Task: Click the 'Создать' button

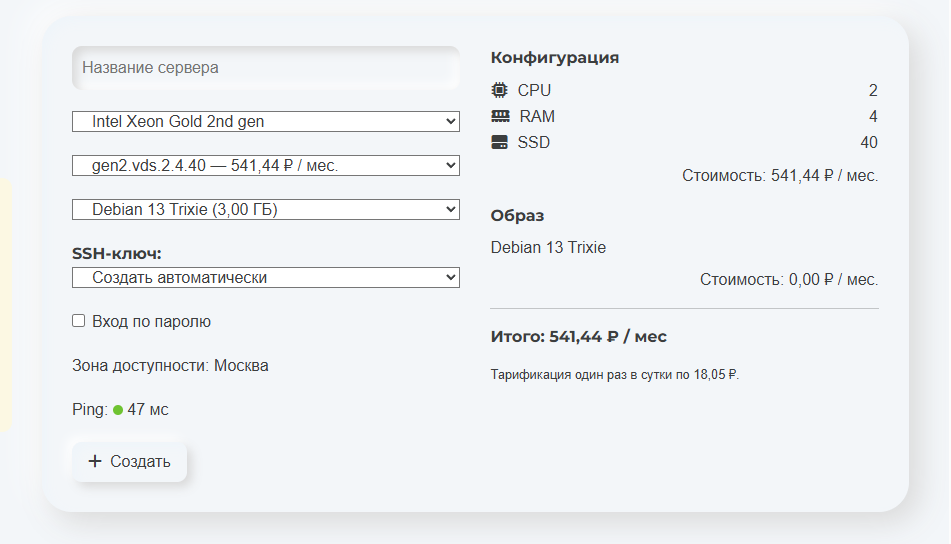Action: (129, 462)
